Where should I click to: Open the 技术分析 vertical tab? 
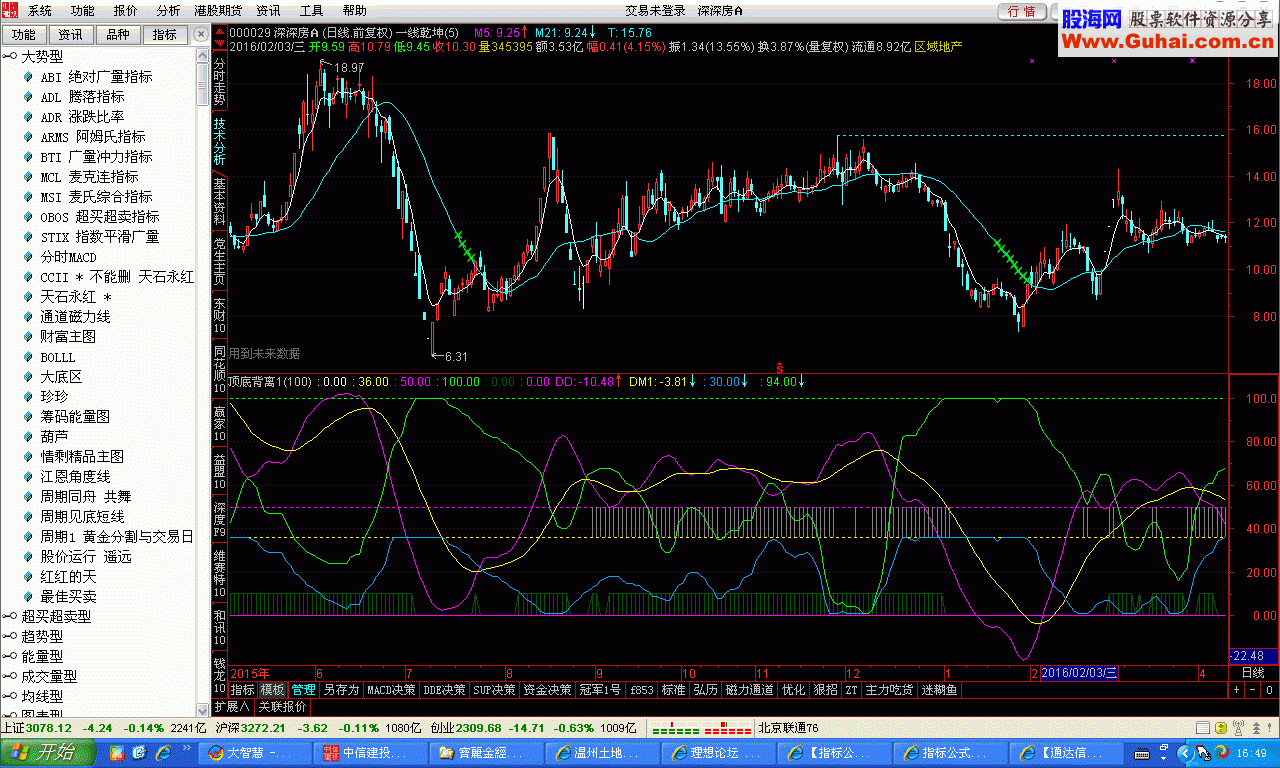pos(220,141)
